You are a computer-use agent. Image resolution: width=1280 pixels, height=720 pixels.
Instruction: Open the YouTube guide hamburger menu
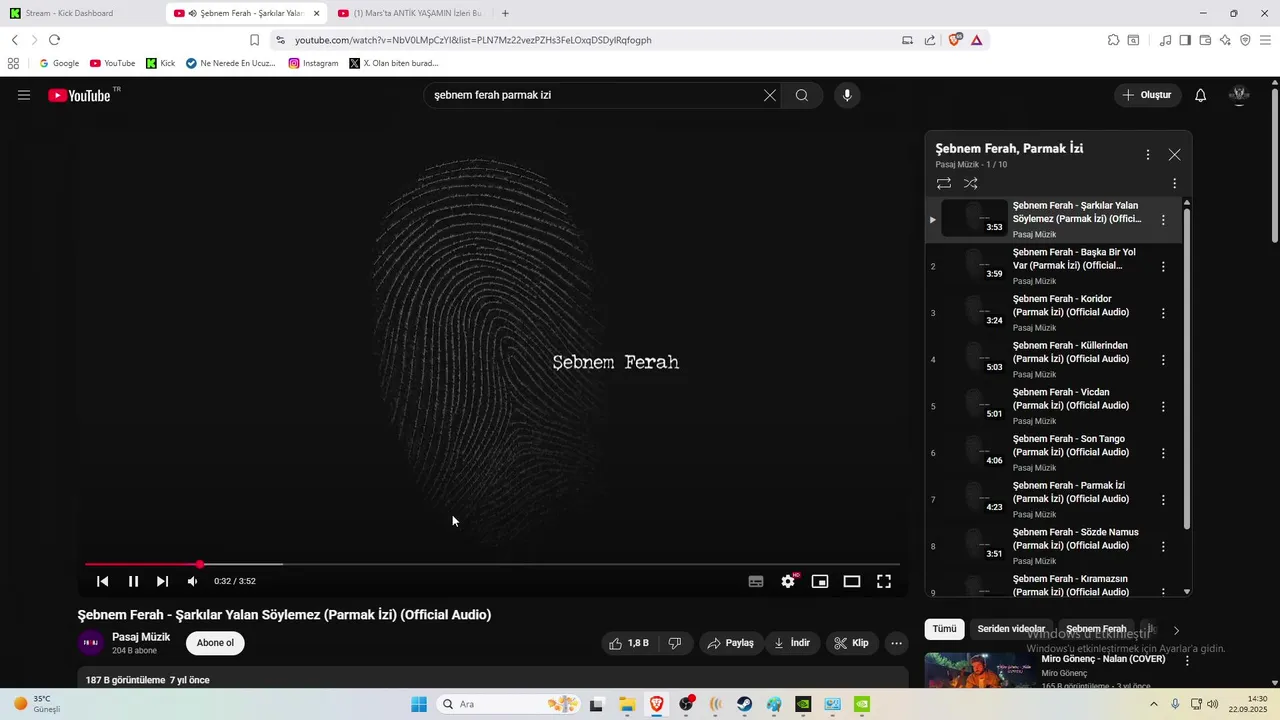click(24, 95)
